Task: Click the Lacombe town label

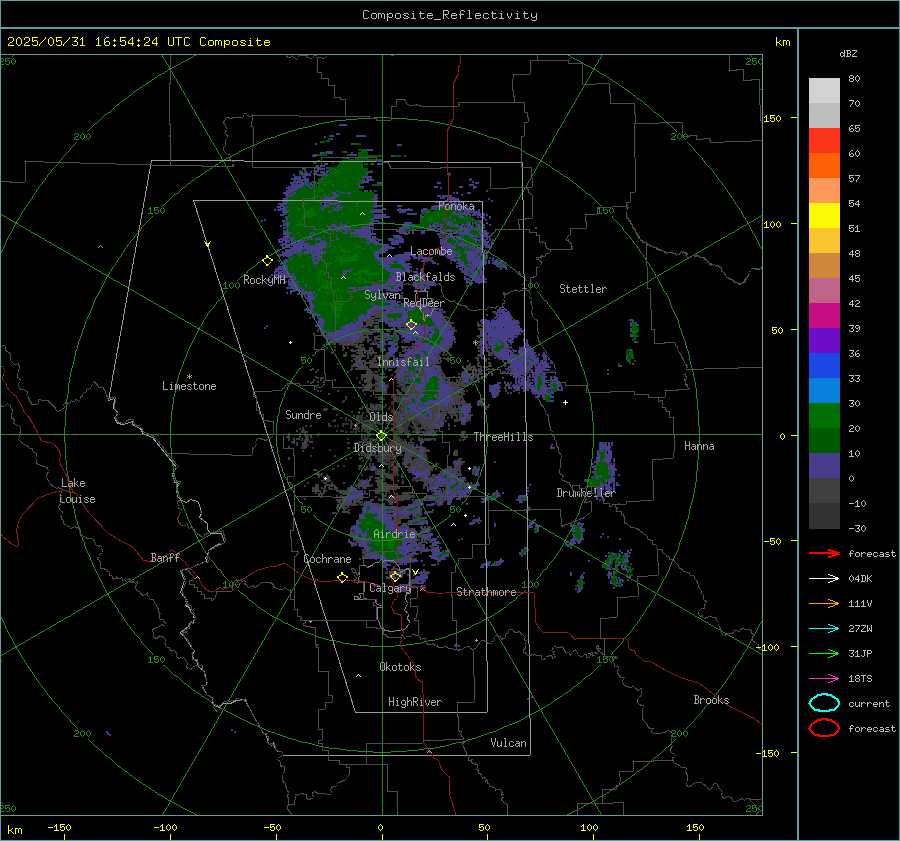Action: click(x=431, y=251)
